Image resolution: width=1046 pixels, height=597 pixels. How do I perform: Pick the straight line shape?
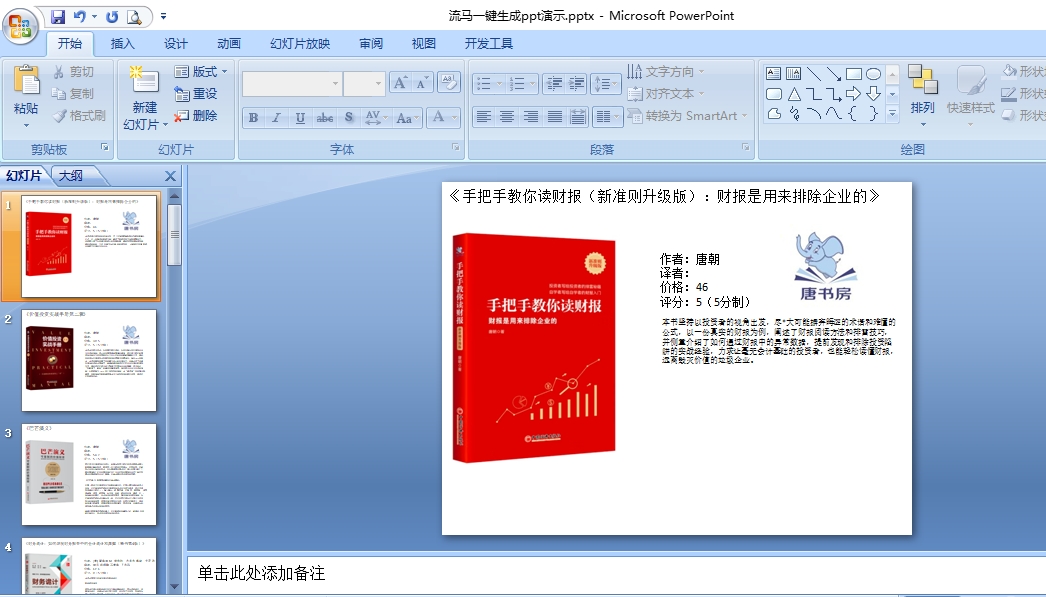pyautogui.click(x=814, y=73)
